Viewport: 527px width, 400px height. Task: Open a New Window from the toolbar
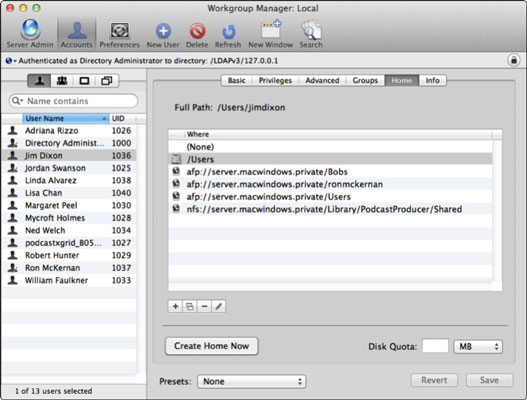271,34
